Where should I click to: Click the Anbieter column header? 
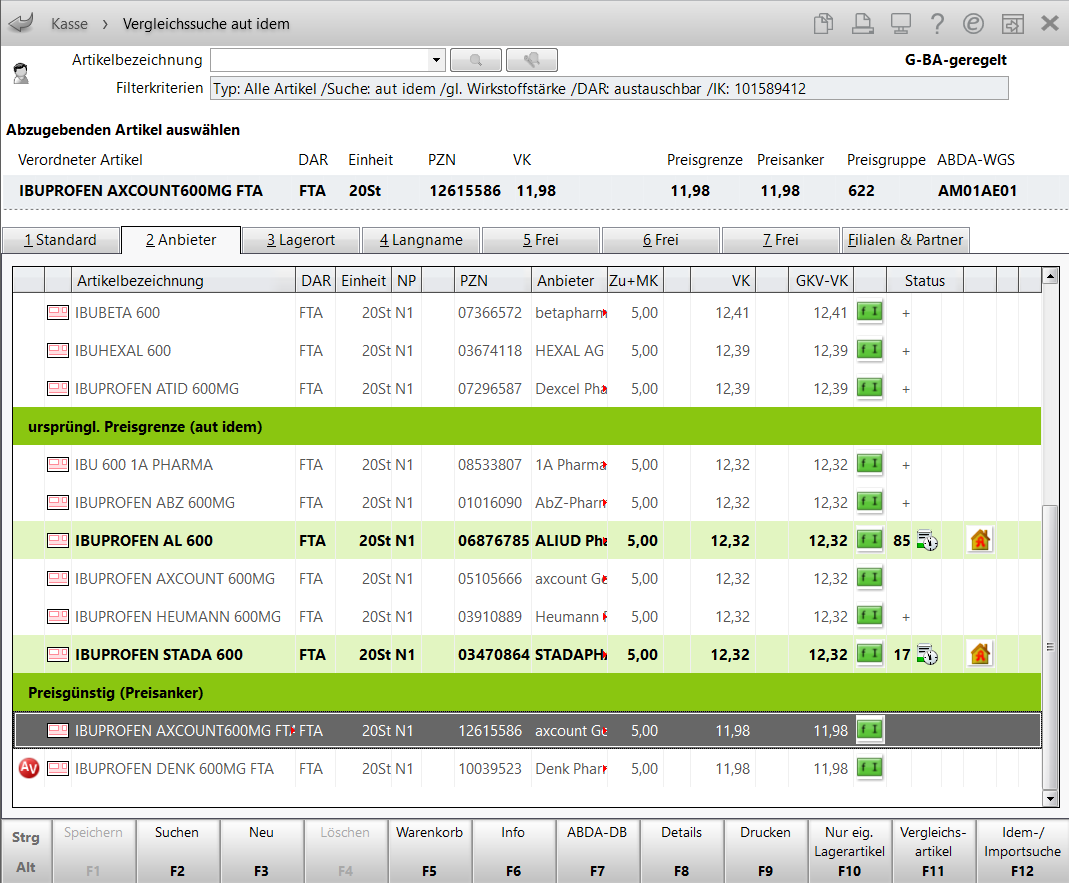tap(569, 280)
